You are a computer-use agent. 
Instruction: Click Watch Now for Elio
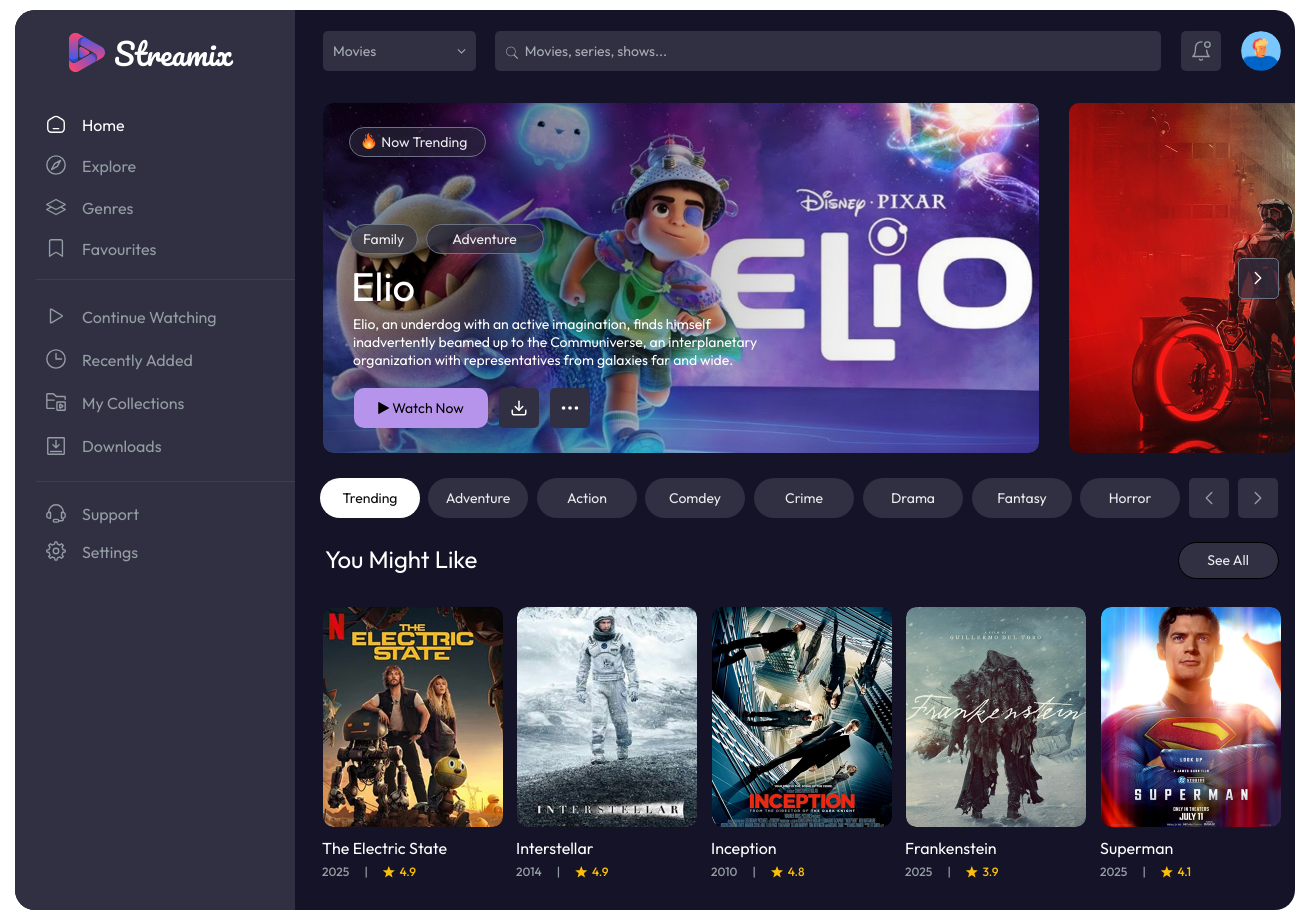(420, 408)
